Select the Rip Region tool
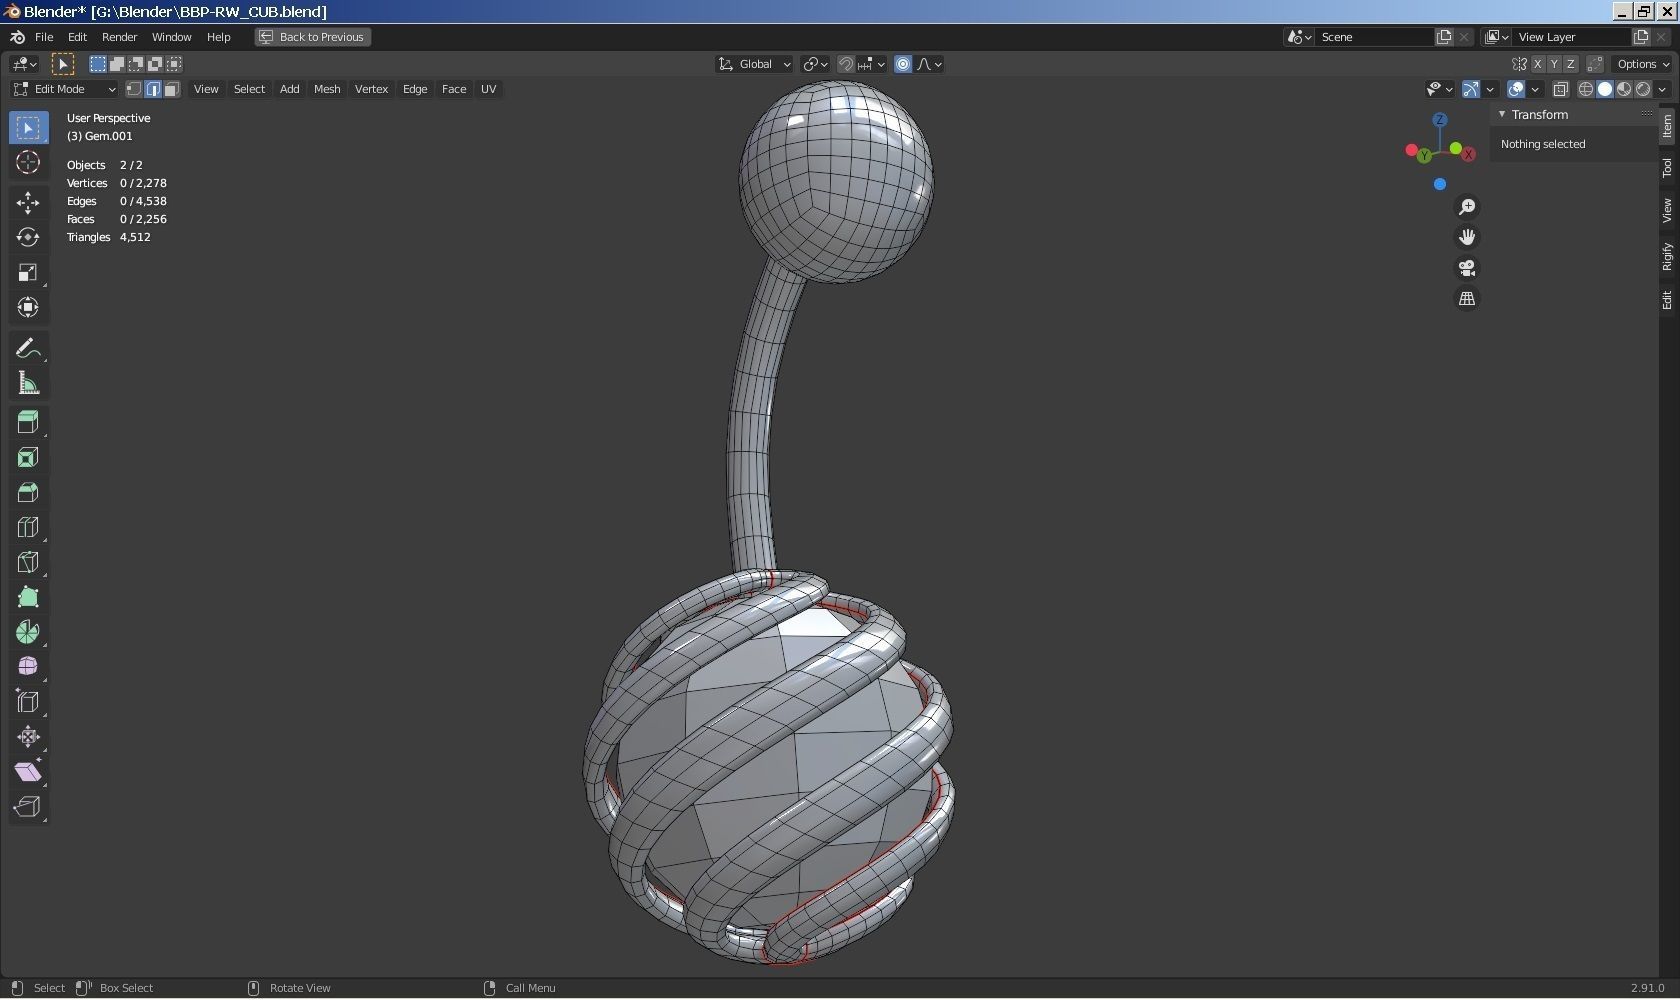 click(28, 807)
